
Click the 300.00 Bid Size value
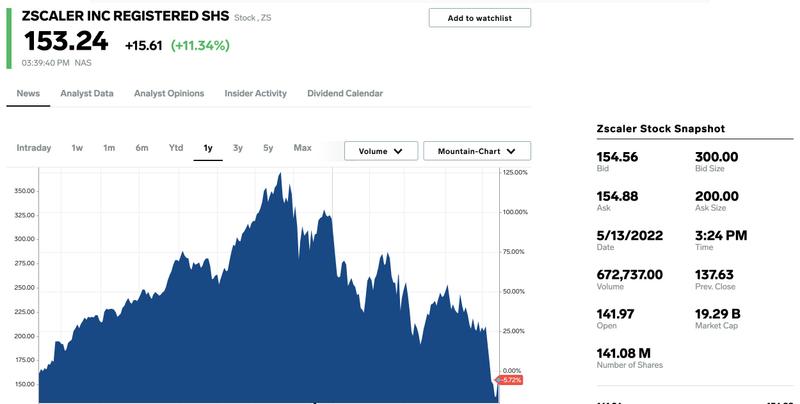coord(716,157)
